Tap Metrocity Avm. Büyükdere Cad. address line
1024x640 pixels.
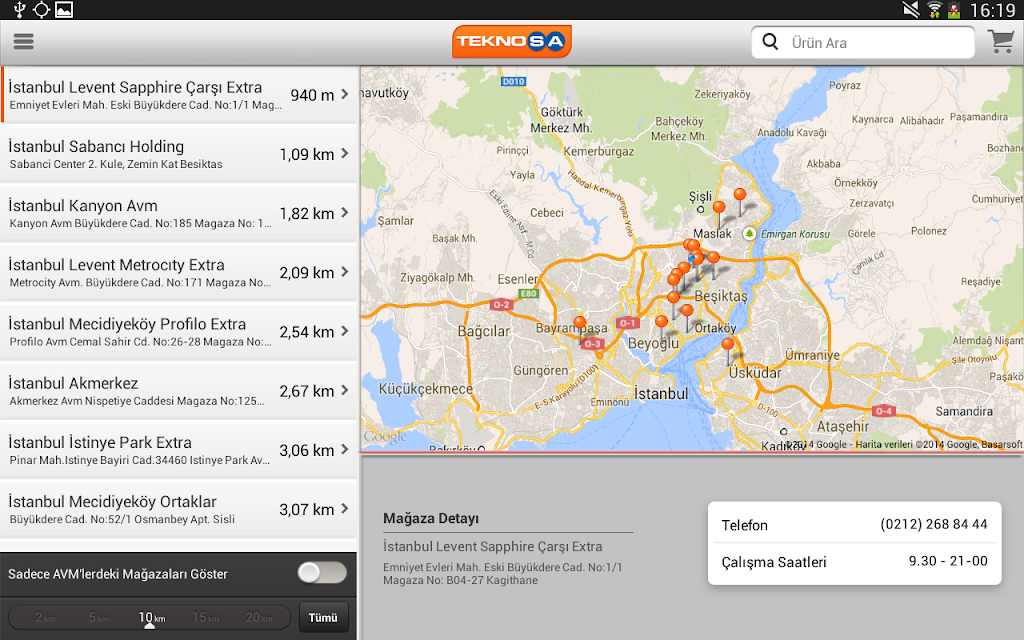click(140, 283)
